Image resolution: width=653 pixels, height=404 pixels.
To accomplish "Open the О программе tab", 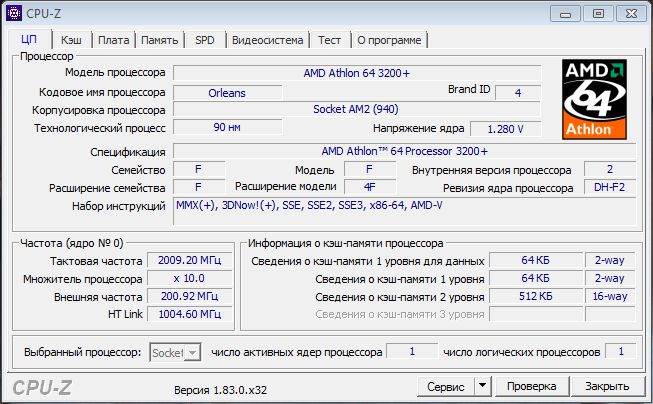I will pos(389,40).
